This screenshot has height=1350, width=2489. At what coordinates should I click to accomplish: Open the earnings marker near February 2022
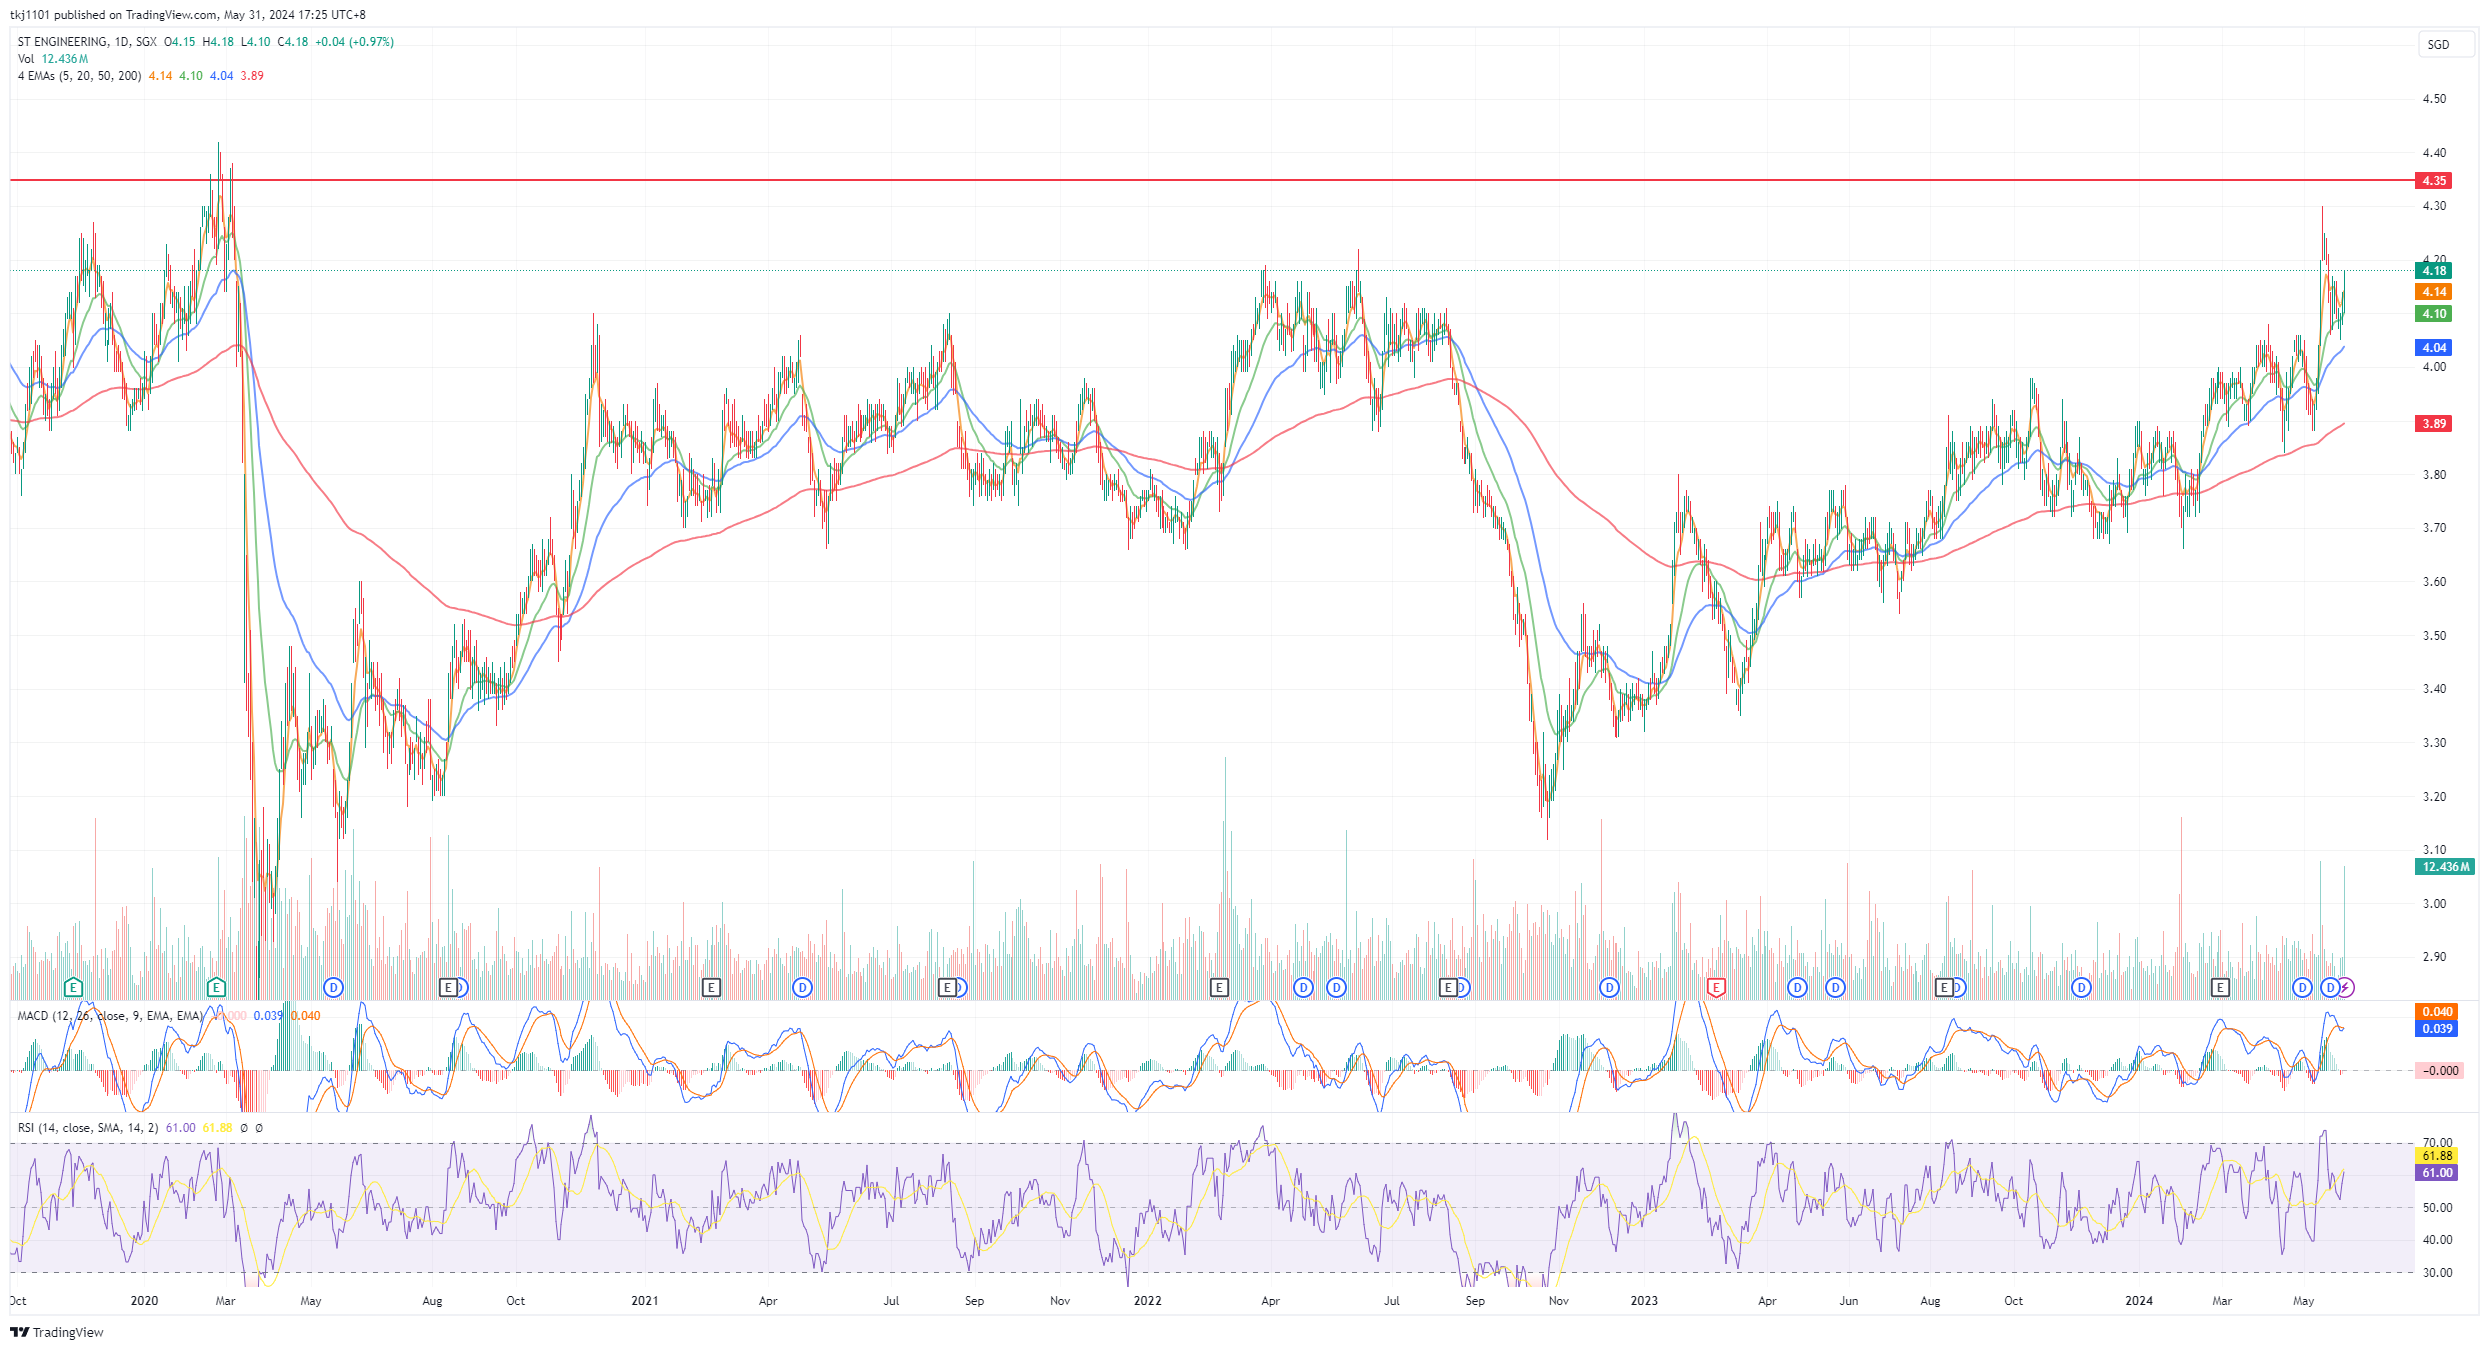1219,988
